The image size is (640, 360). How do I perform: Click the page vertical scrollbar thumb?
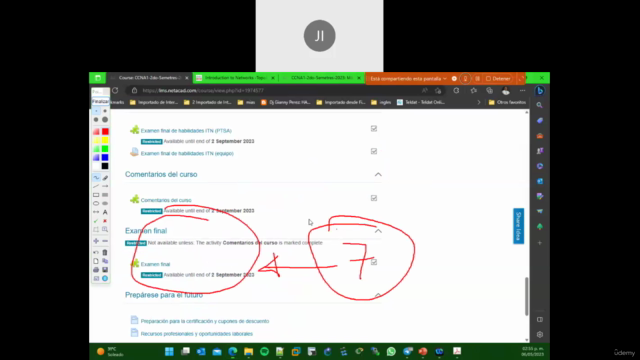point(527,296)
